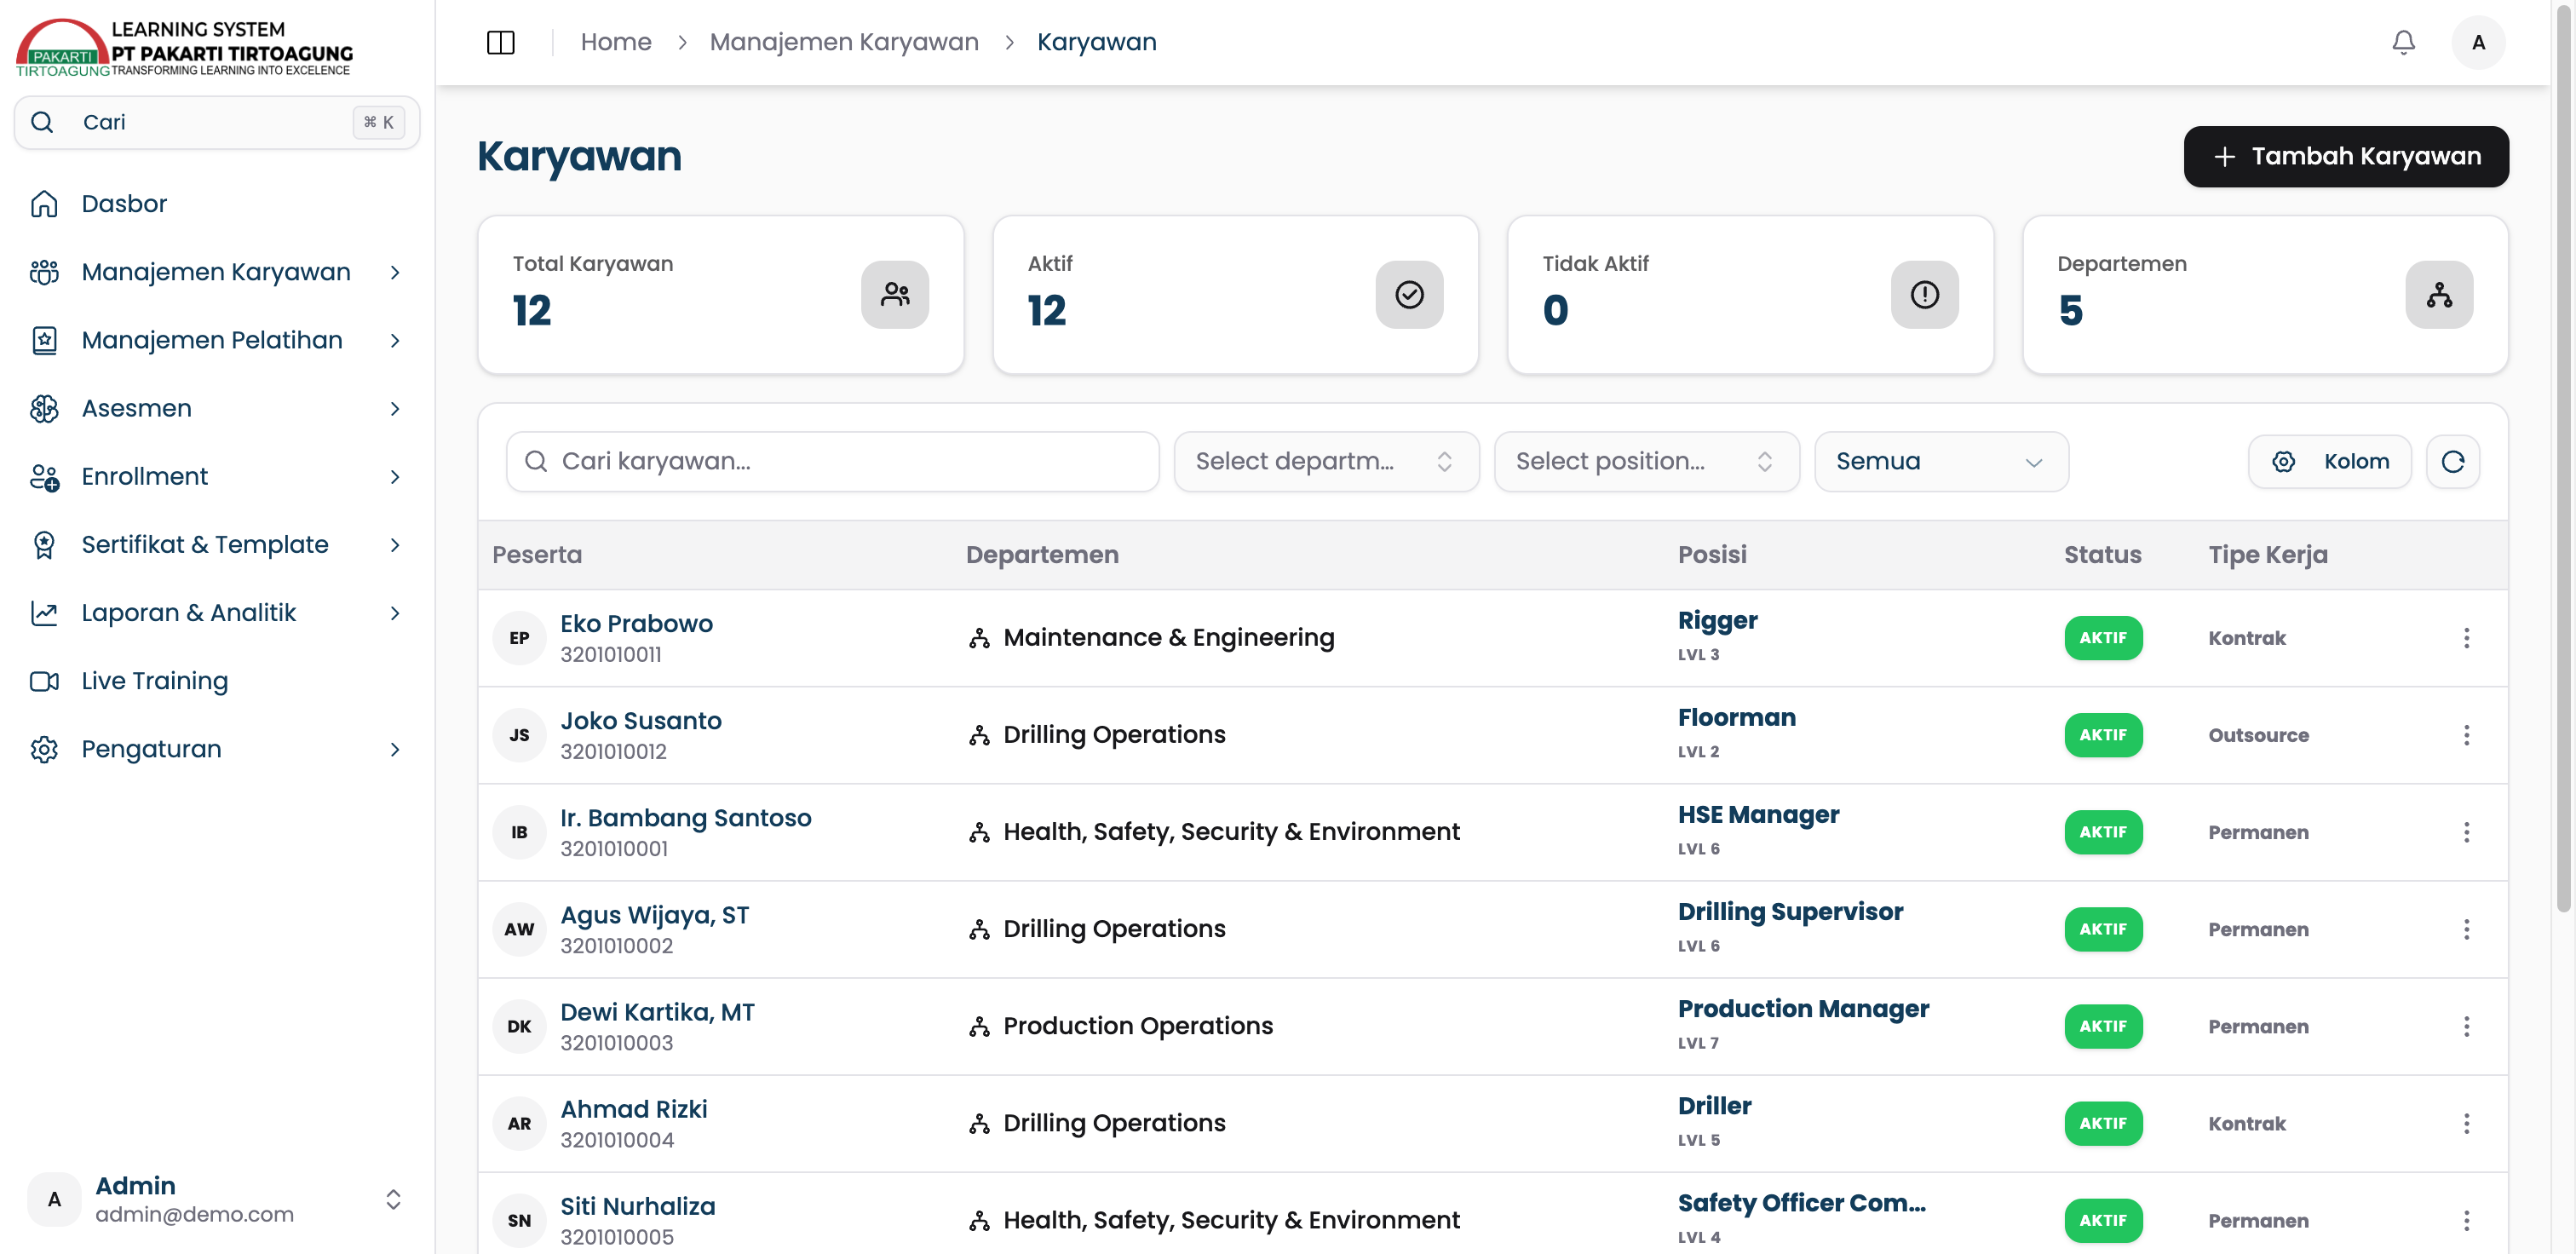Open row actions for Siti Nurhaliza
This screenshot has height=1254, width=2576.
click(x=2466, y=1220)
